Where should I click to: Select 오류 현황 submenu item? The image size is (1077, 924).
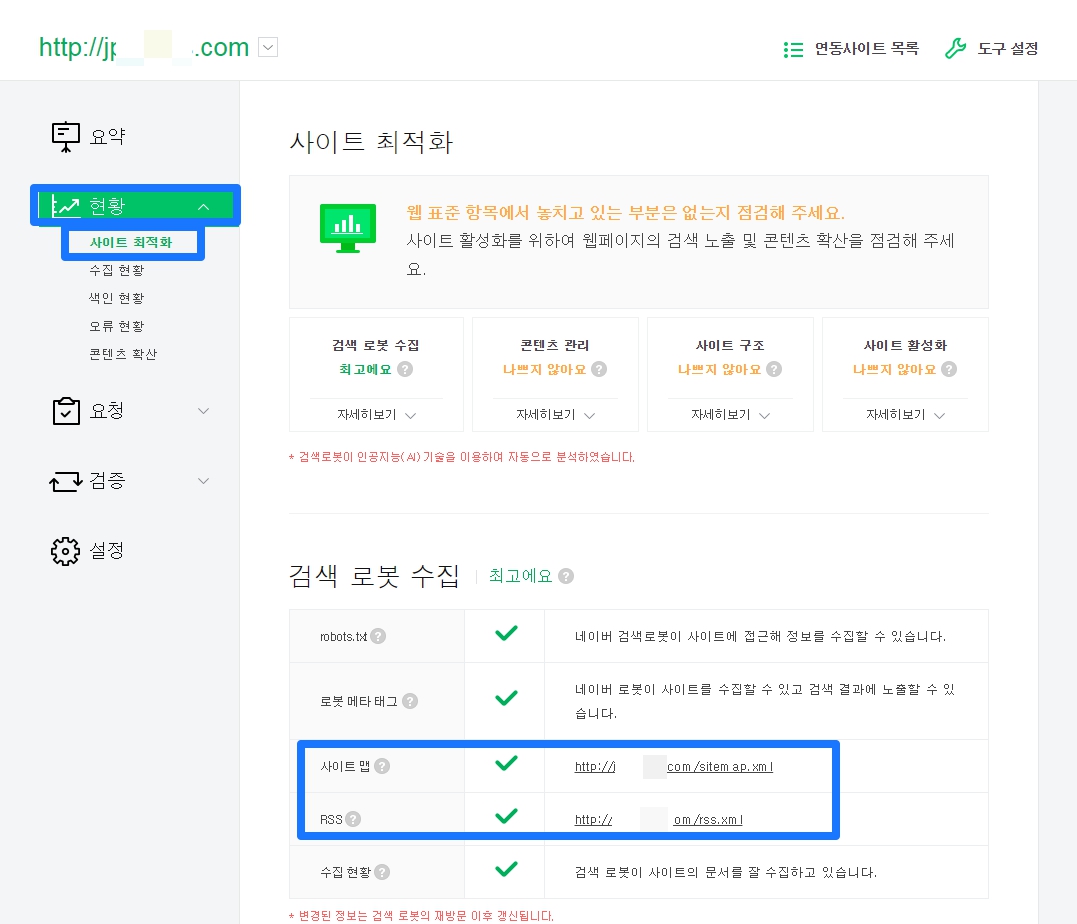[117, 326]
